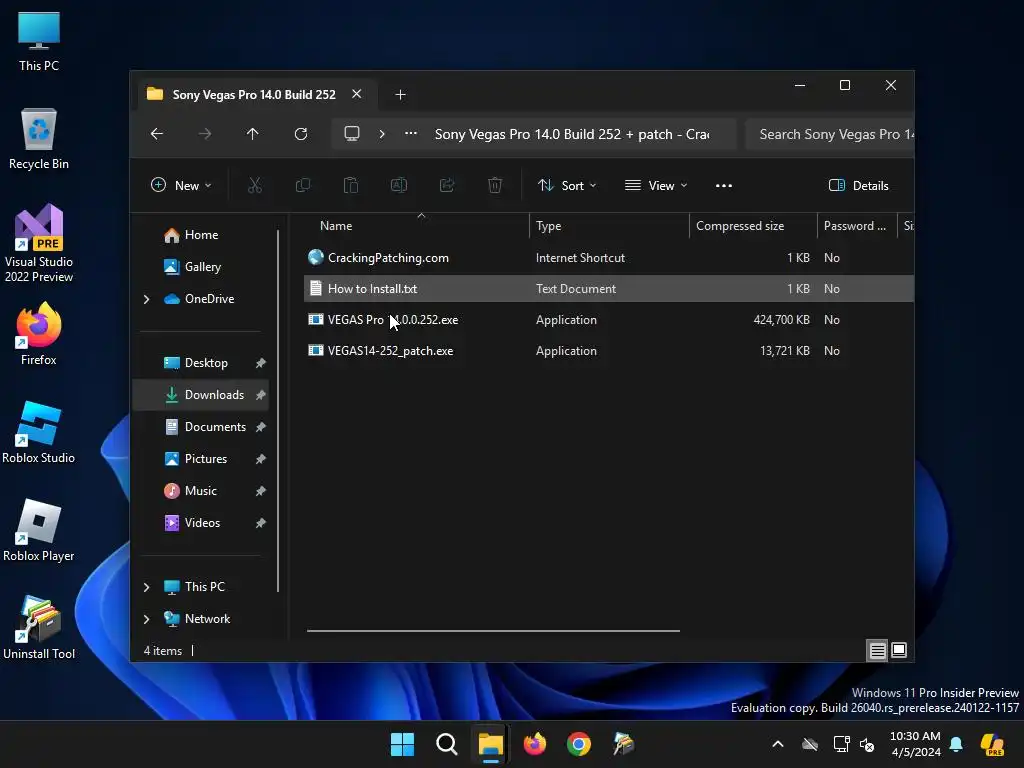Sort by Compressed size column header

click(x=753, y=225)
